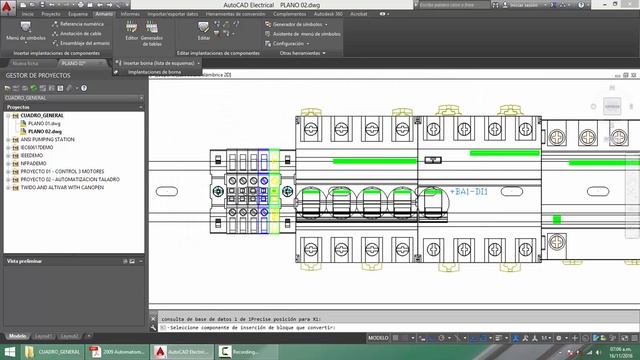Open Importar/exportar datos ribbon tab
Viewport: 640px width, 360px height.
pos(173,14)
